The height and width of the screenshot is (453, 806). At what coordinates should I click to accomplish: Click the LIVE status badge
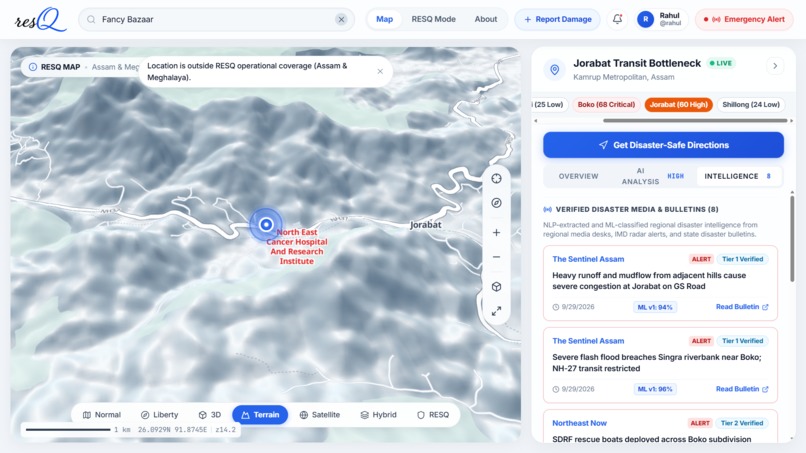click(x=721, y=63)
